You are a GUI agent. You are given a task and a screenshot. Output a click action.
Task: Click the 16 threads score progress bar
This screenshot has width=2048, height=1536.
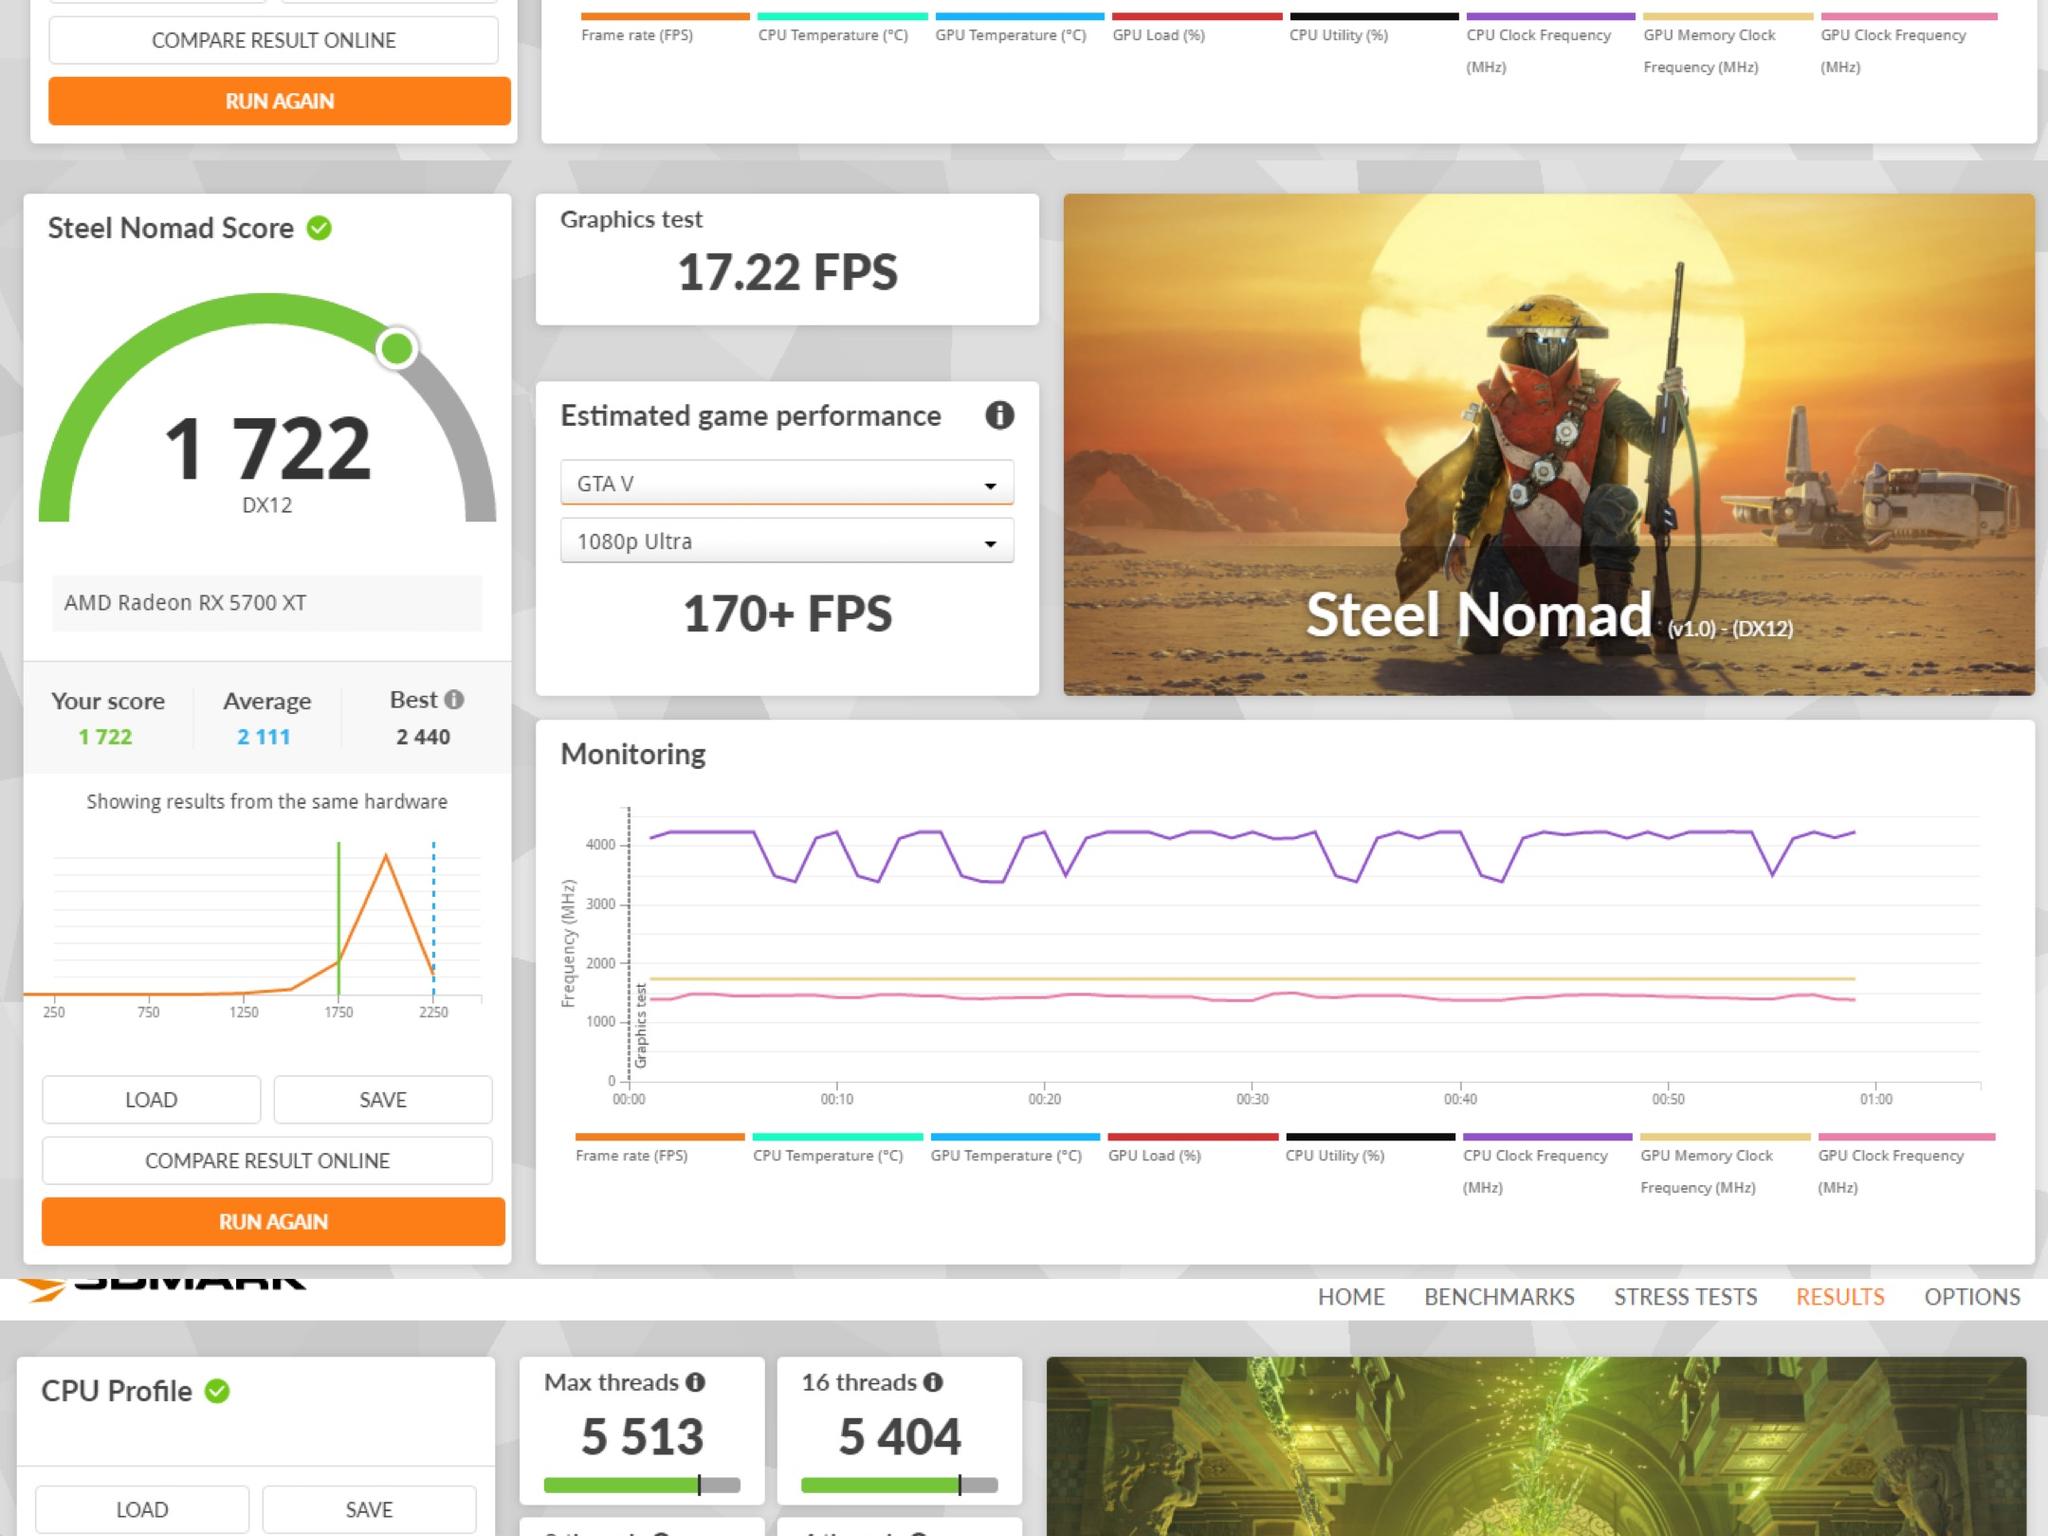point(899,1485)
